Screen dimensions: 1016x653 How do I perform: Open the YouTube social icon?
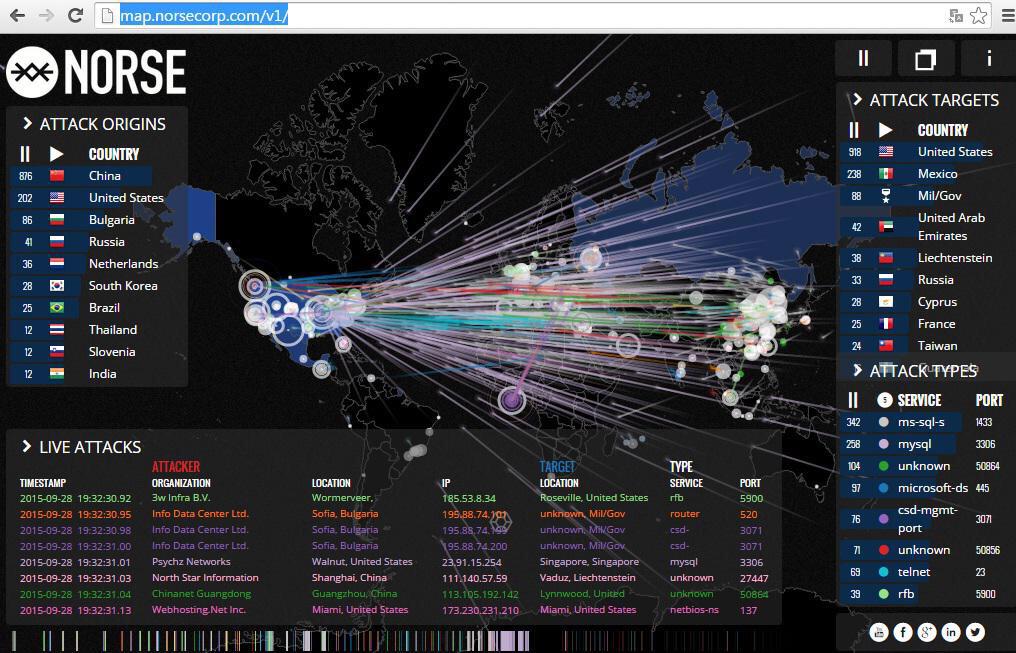pos(879,632)
